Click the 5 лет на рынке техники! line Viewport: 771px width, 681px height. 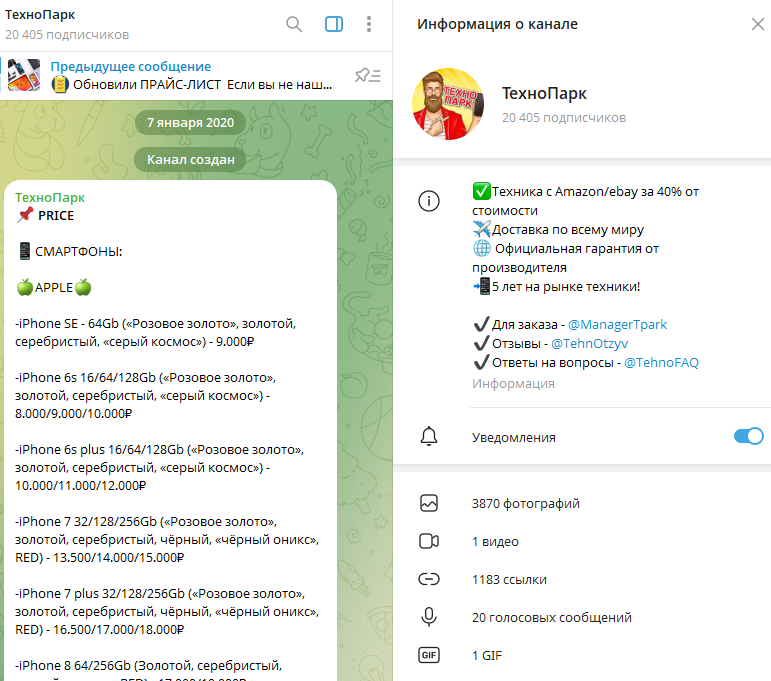[x=556, y=287]
